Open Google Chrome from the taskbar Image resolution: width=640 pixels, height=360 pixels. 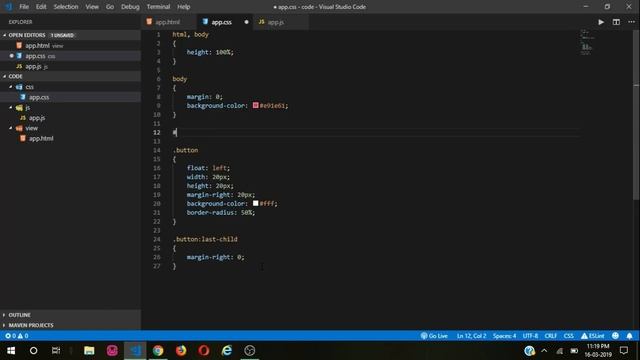coord(158,351)
